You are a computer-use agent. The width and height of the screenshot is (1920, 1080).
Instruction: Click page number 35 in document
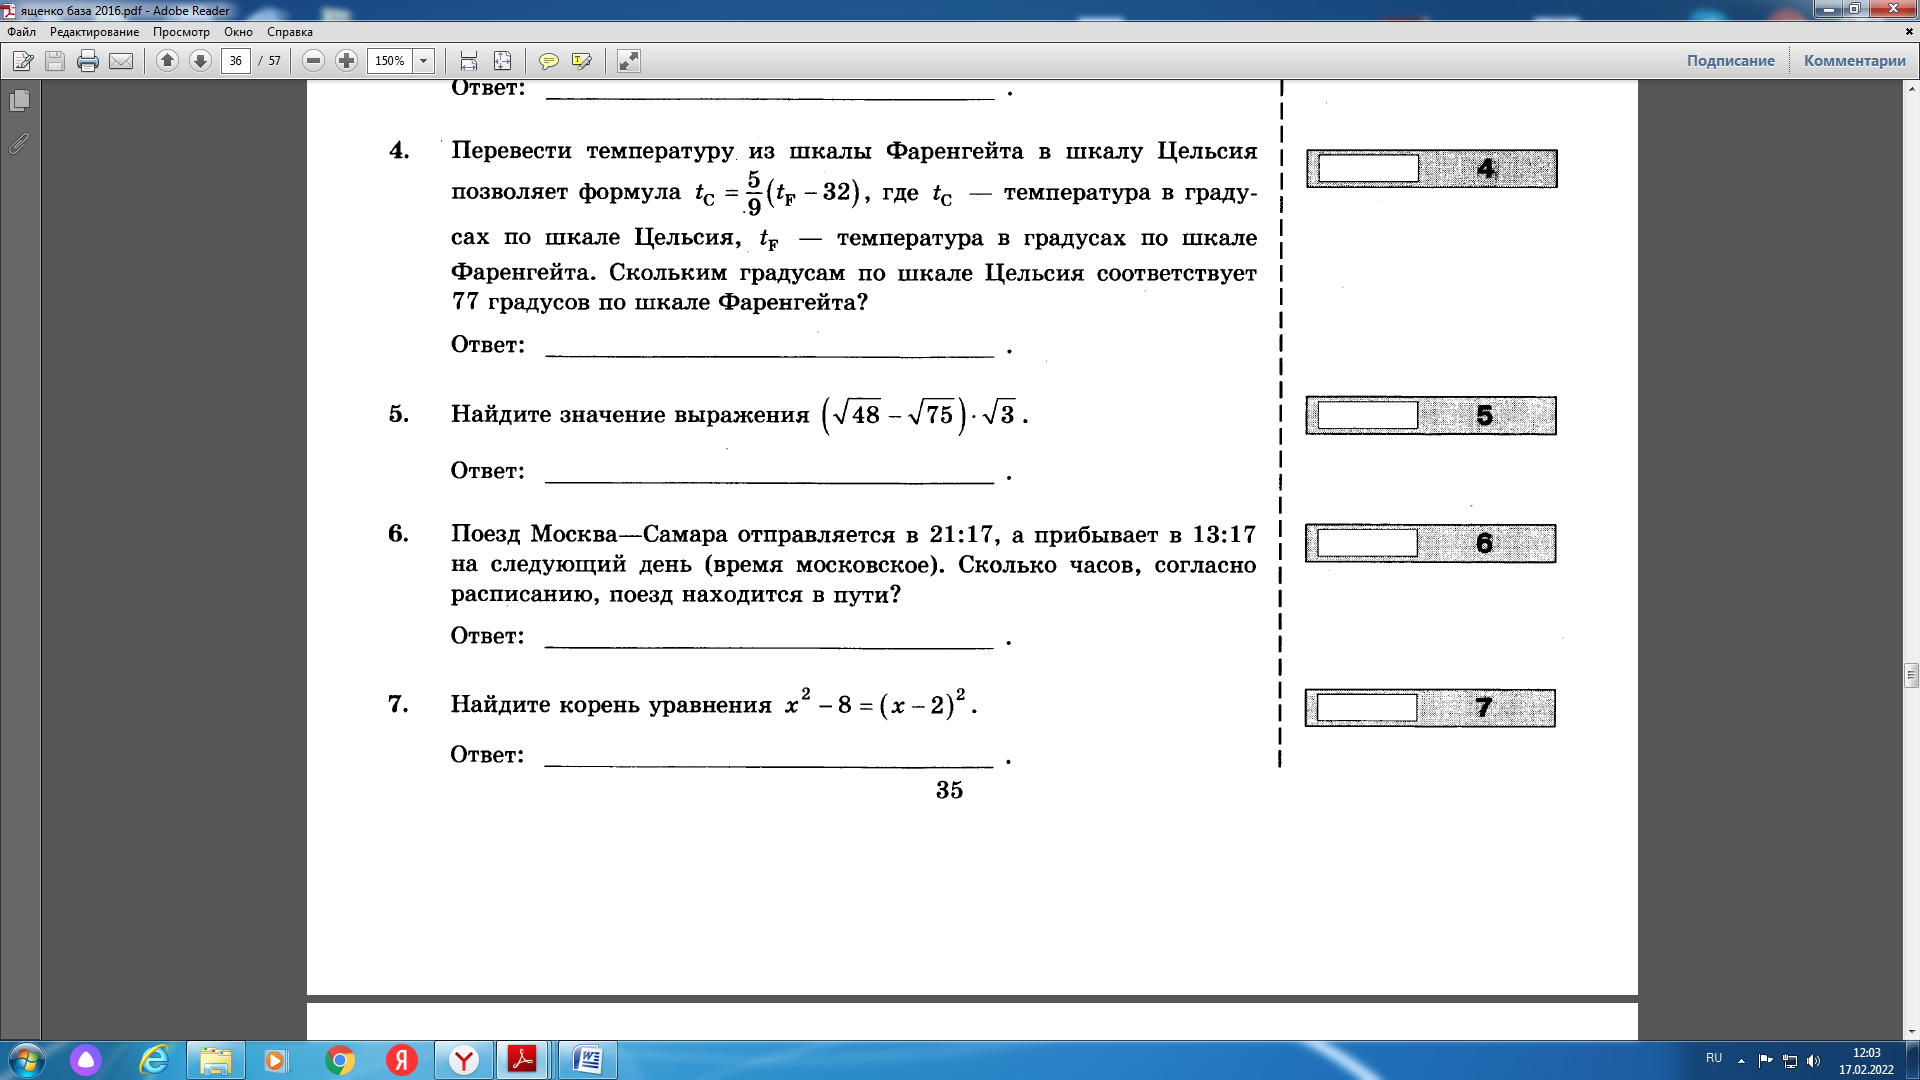coord(950,790)
